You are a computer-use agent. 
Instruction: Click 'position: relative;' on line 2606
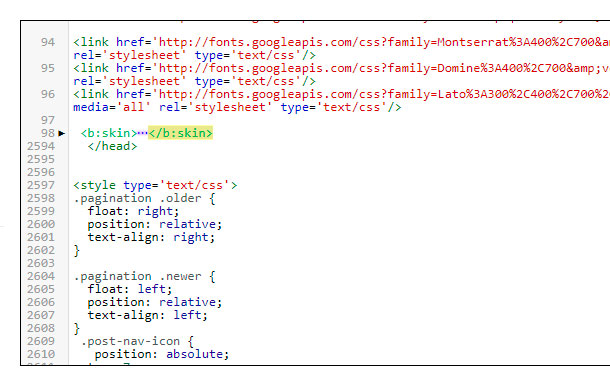155,302
